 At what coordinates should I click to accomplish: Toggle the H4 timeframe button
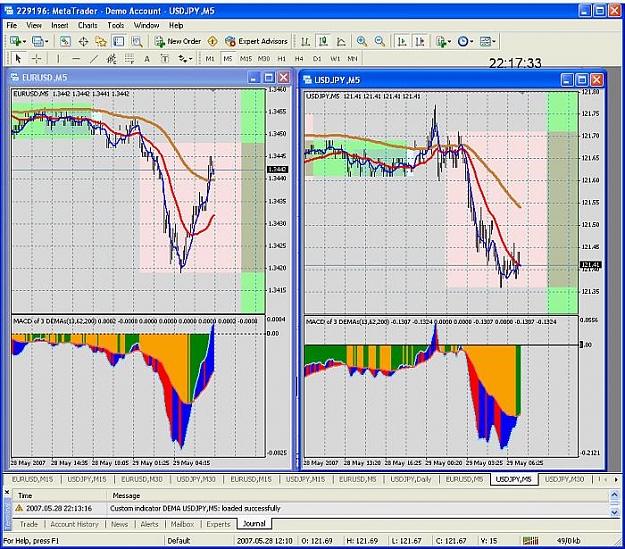[x=299, y=59]
